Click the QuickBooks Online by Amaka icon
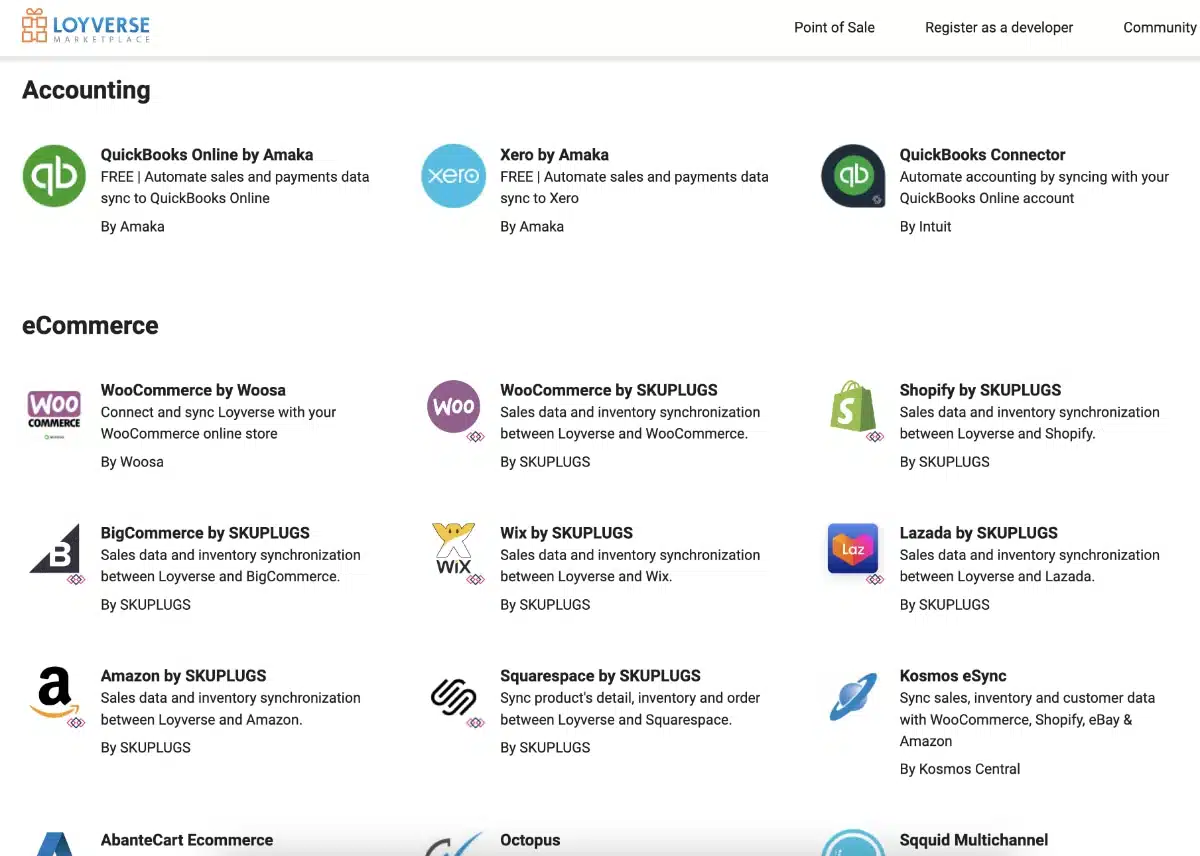Viewport: 1200px width, 856px height. click(x=54, y=176)
